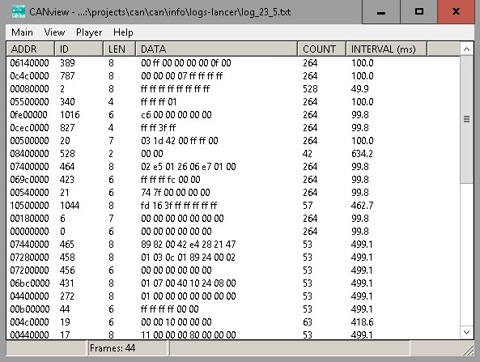Select row with address 00540000
The height and width of the screenshot is (362, 480).
[x=233, y=192]
